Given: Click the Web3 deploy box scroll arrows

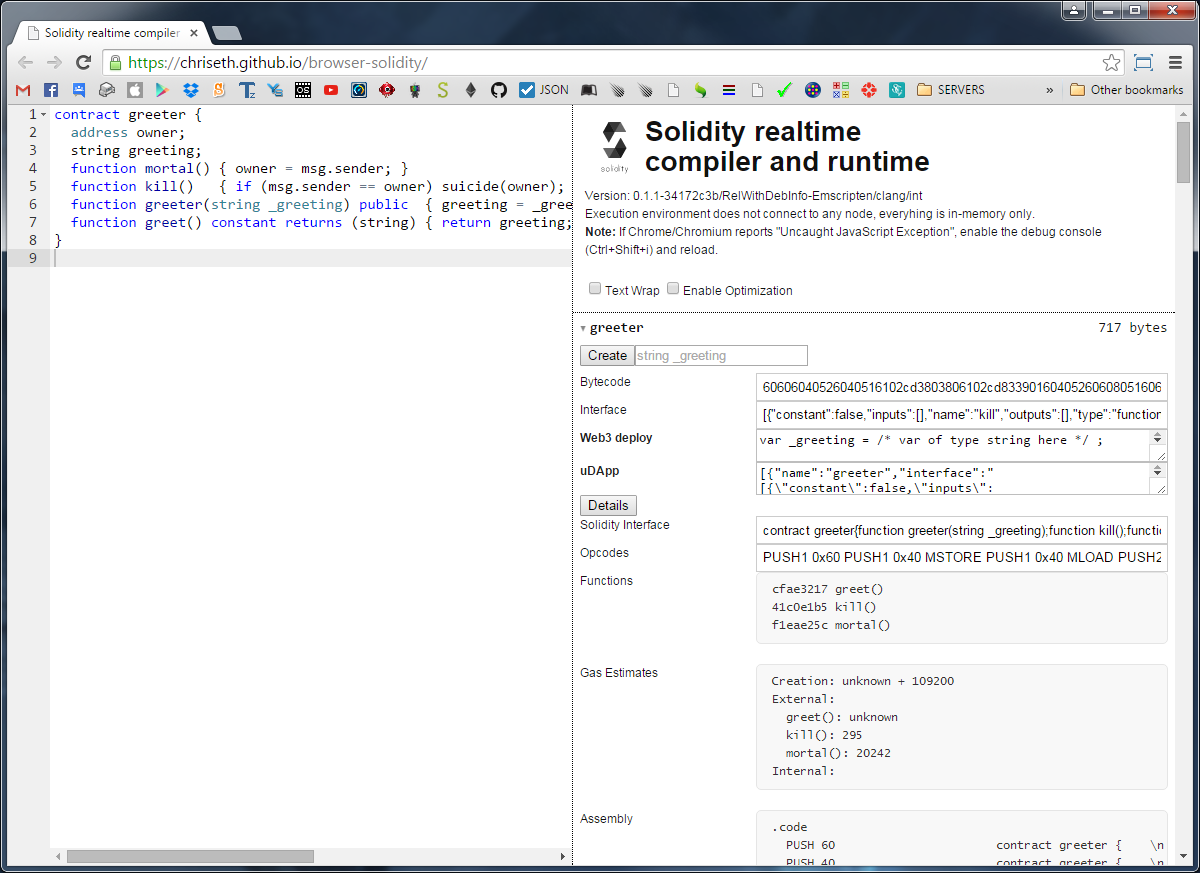Looking at the screenshot, I should (1159, 438).
